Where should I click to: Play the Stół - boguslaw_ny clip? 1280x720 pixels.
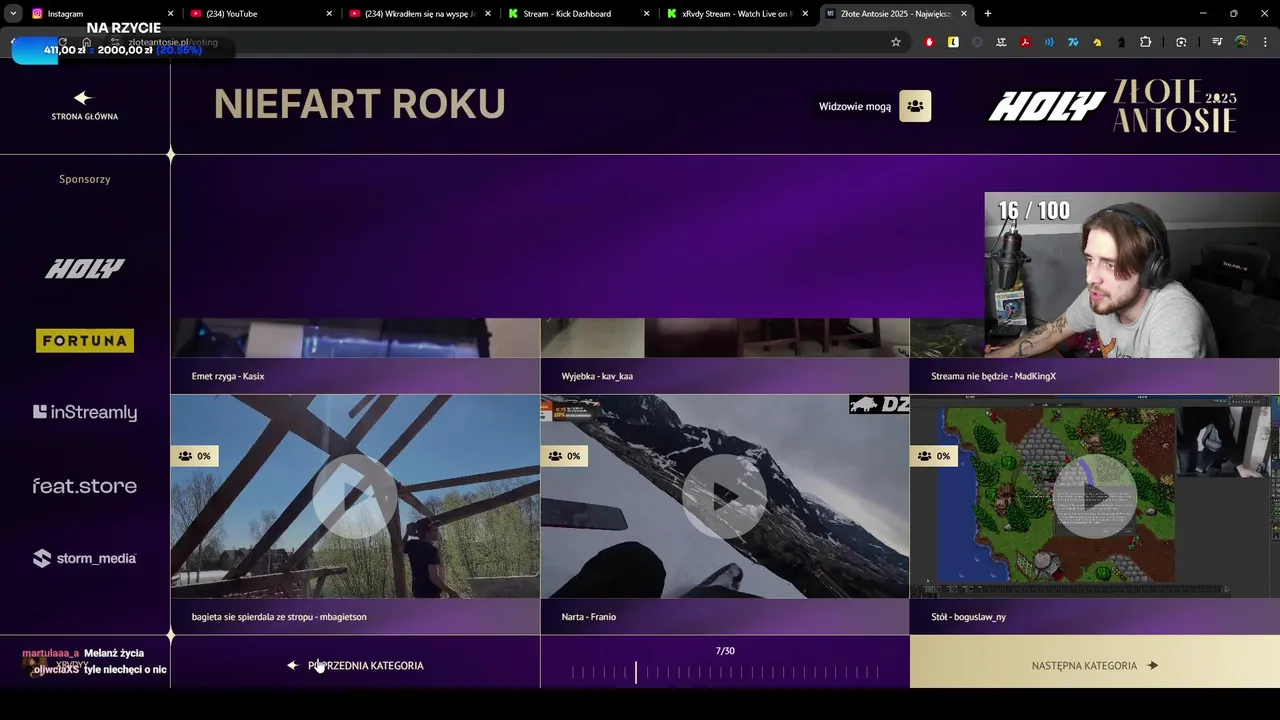coord(1095,496)
